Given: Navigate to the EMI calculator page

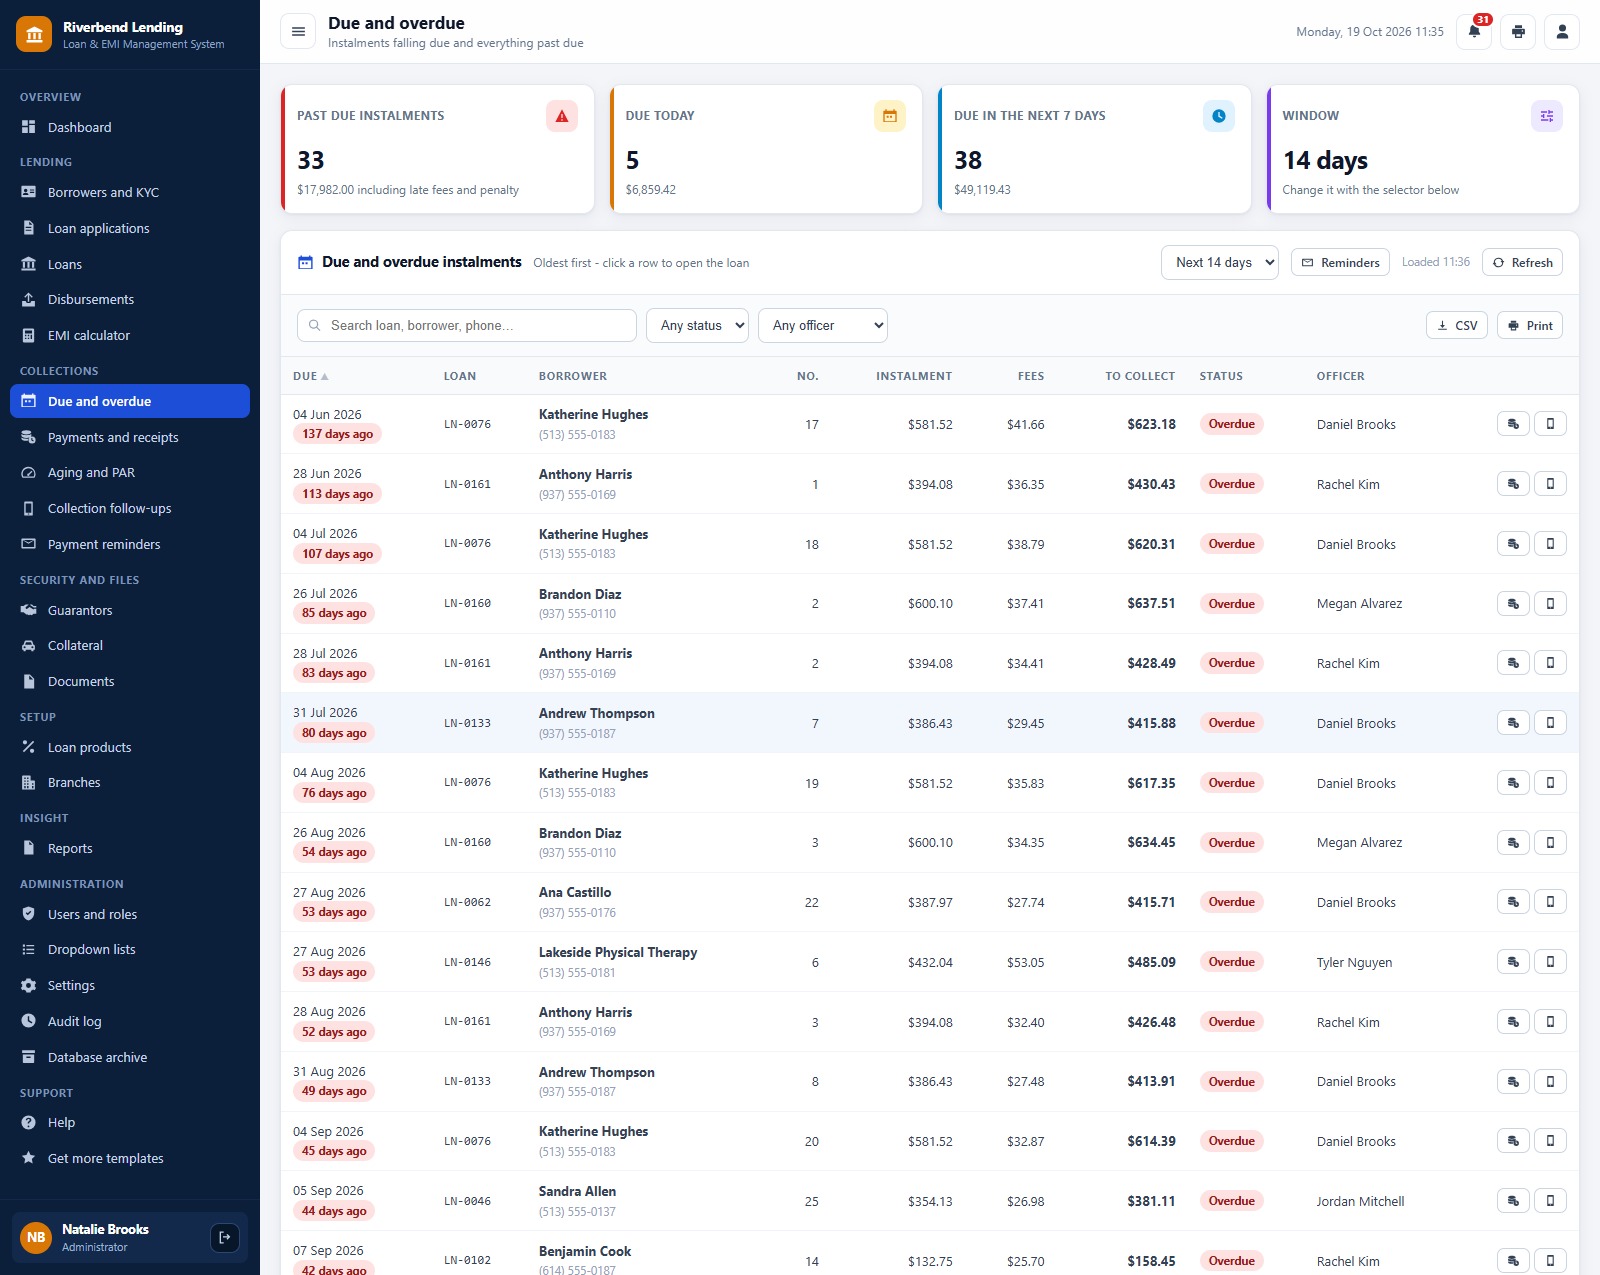Looking at the screenshot, I should (x=130, y=335).
